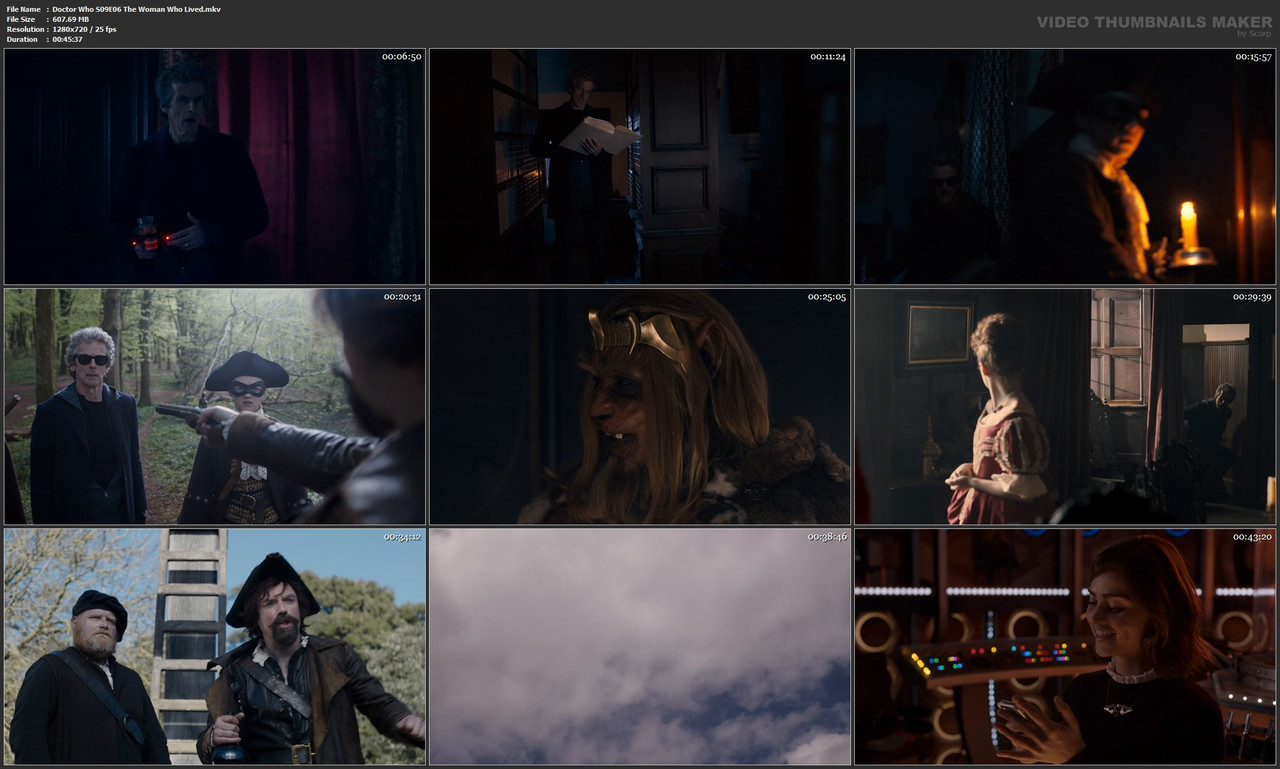
Task: Click the file name 'Doctor Who S09E06 The Woman Who Lived.mkv'
Action: point(137,9)
